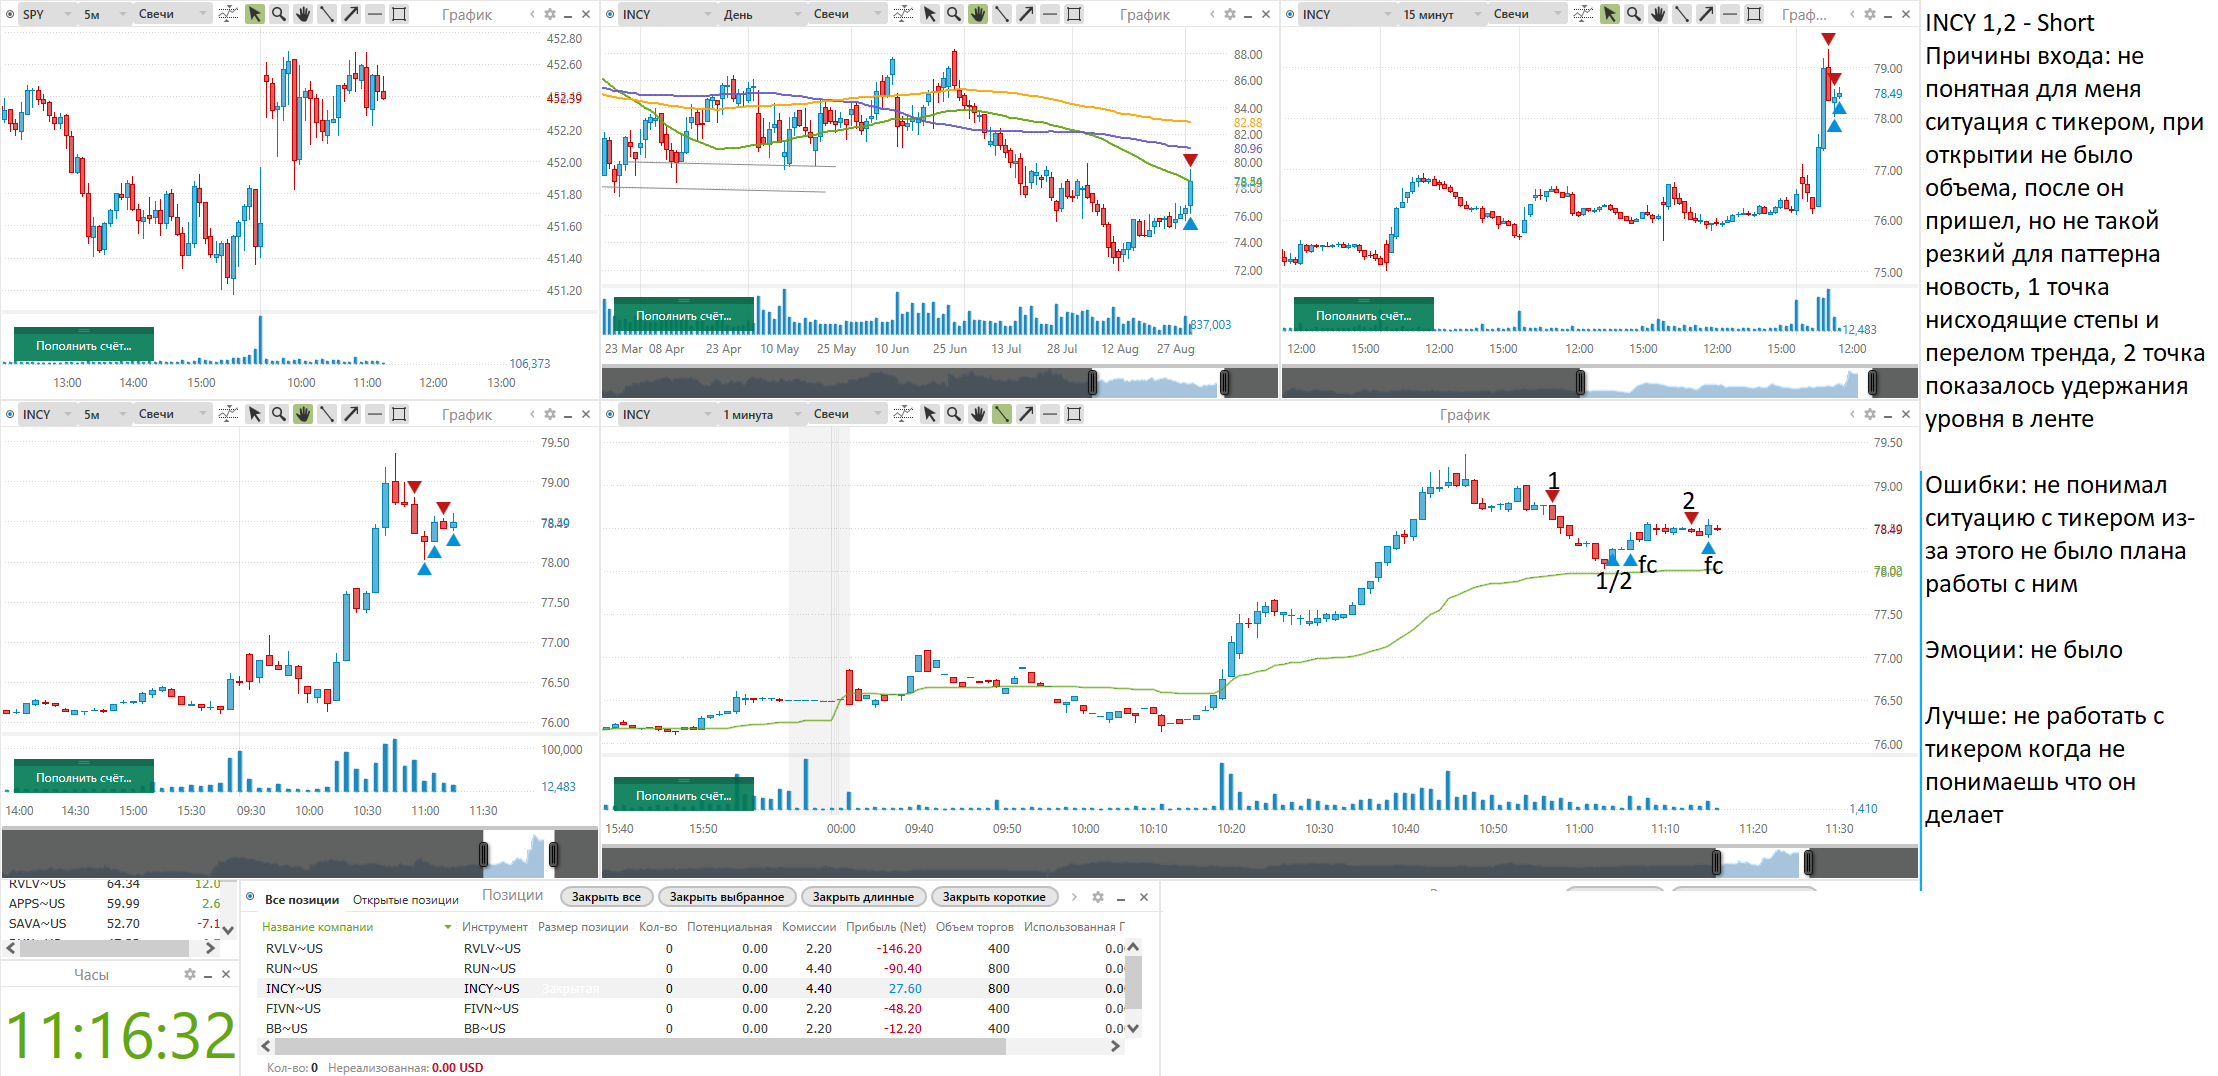Open Свечи chart type dropdown in SPY chart
The height and width of the screenshot is (1076, 2218).
(x=172, y=14)
